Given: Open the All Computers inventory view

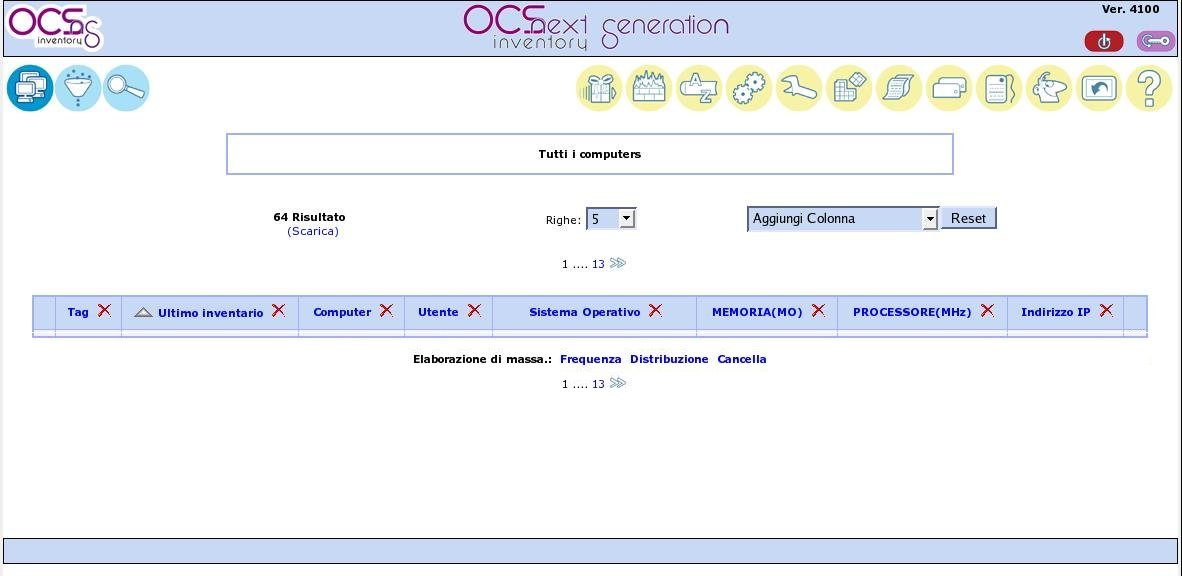Looking at the screenshot, I should pyautogui.click(x=30, y=88).
